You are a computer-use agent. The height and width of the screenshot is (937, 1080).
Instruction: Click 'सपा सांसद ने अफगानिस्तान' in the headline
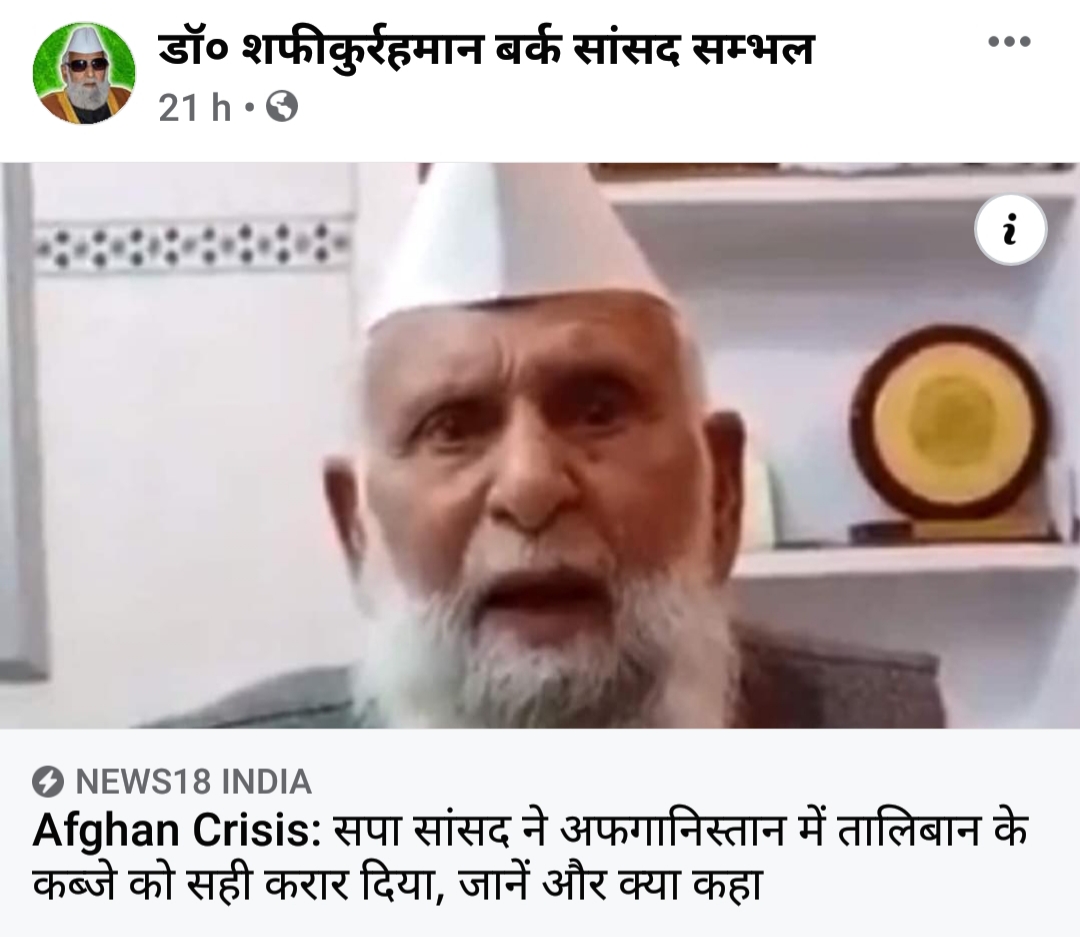[559, 830]
